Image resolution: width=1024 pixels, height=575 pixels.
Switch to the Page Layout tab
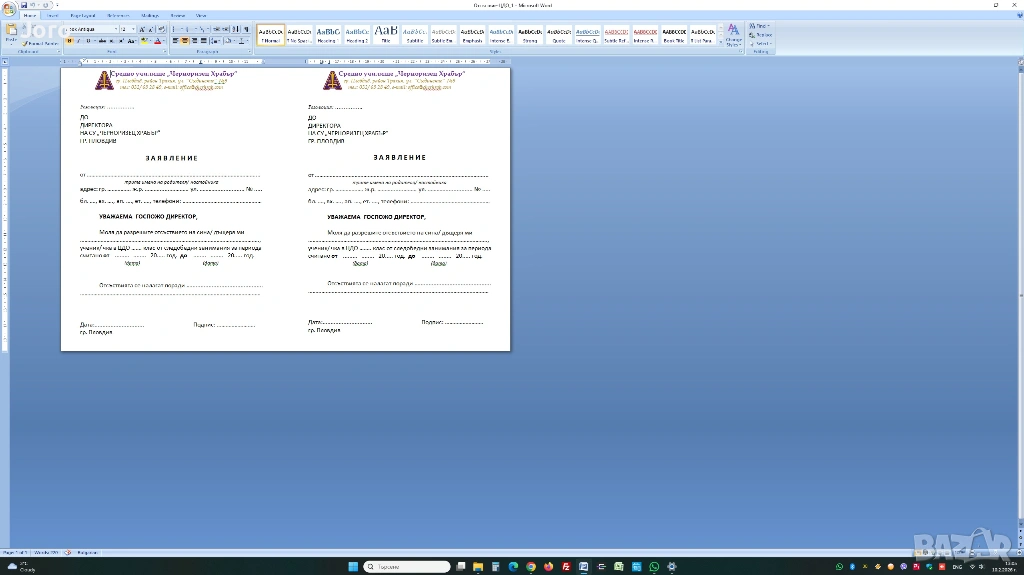pos(82,16)
